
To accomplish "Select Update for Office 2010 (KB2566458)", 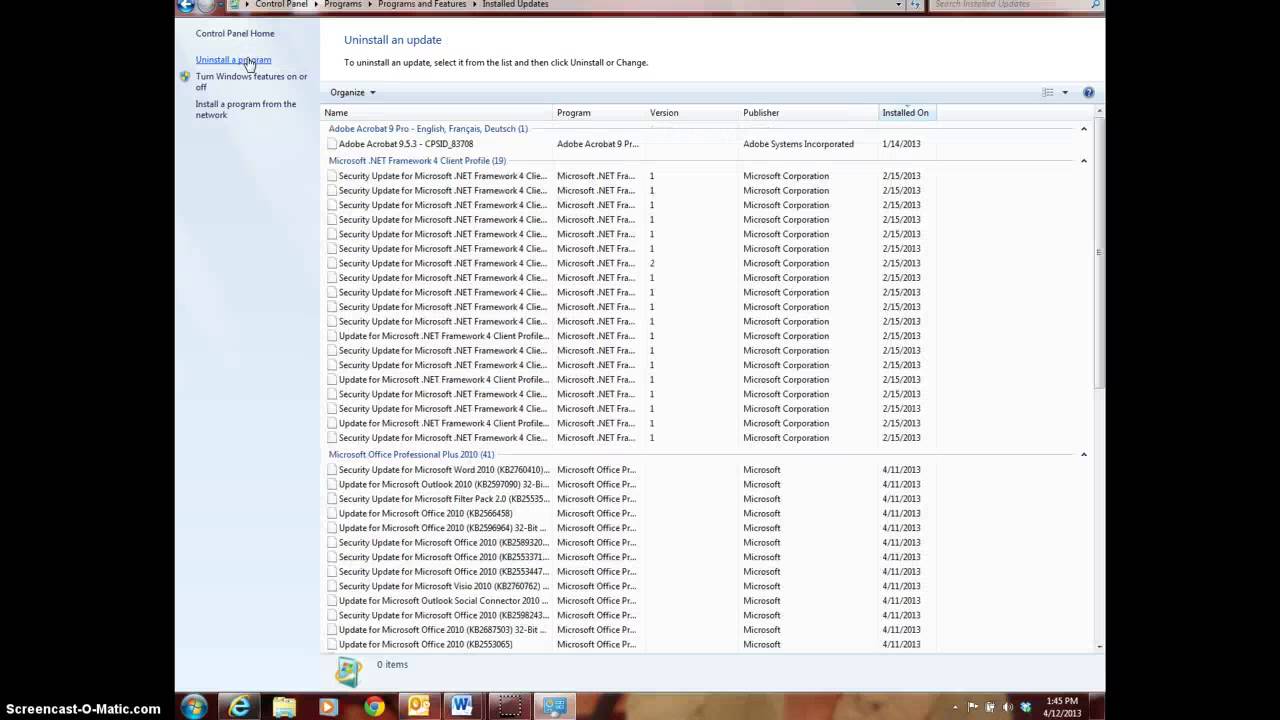I will pos(425,514).
